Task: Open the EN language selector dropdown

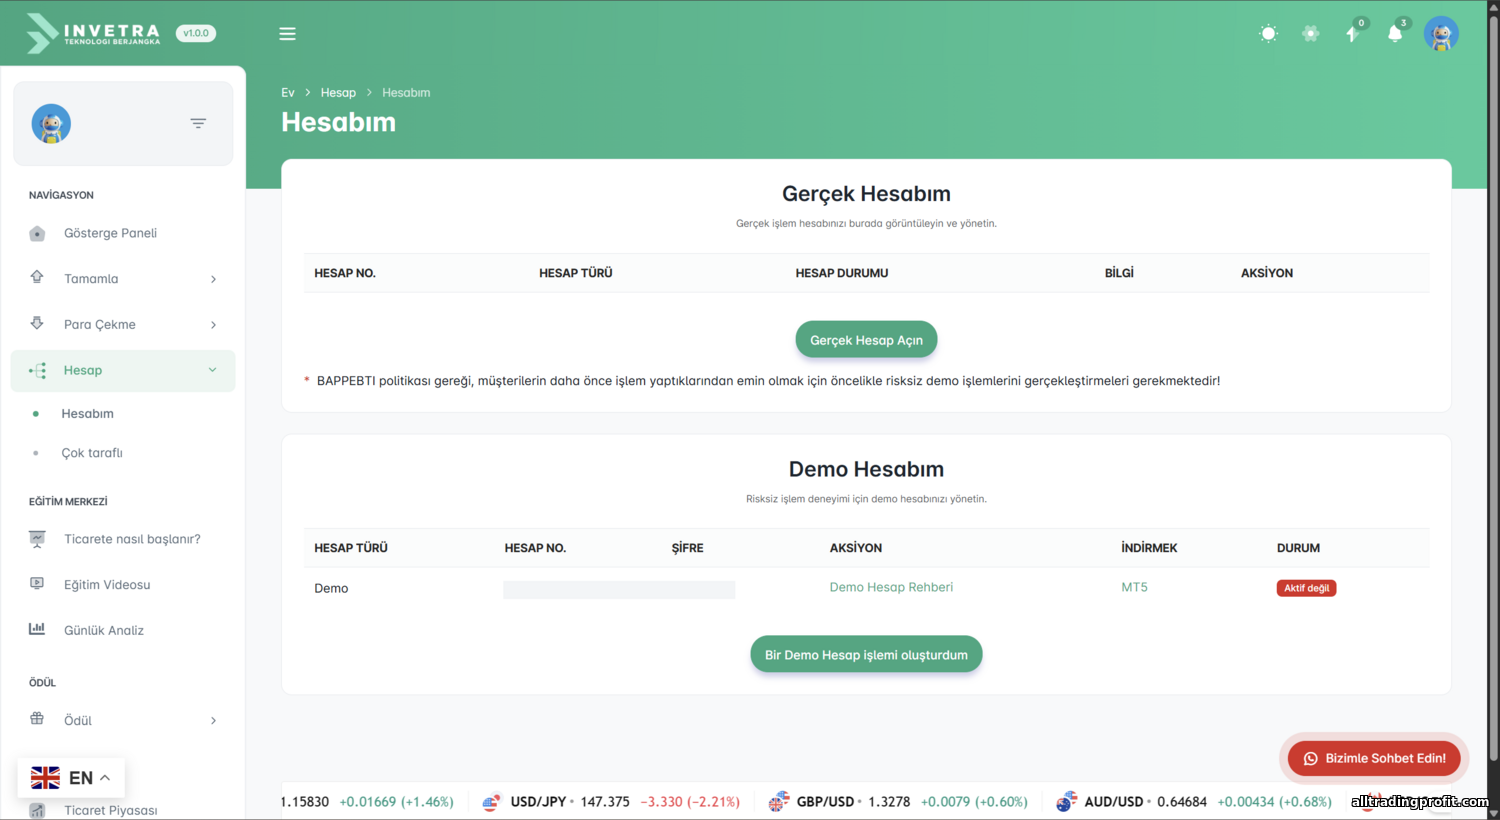Action: coord(71,778)
